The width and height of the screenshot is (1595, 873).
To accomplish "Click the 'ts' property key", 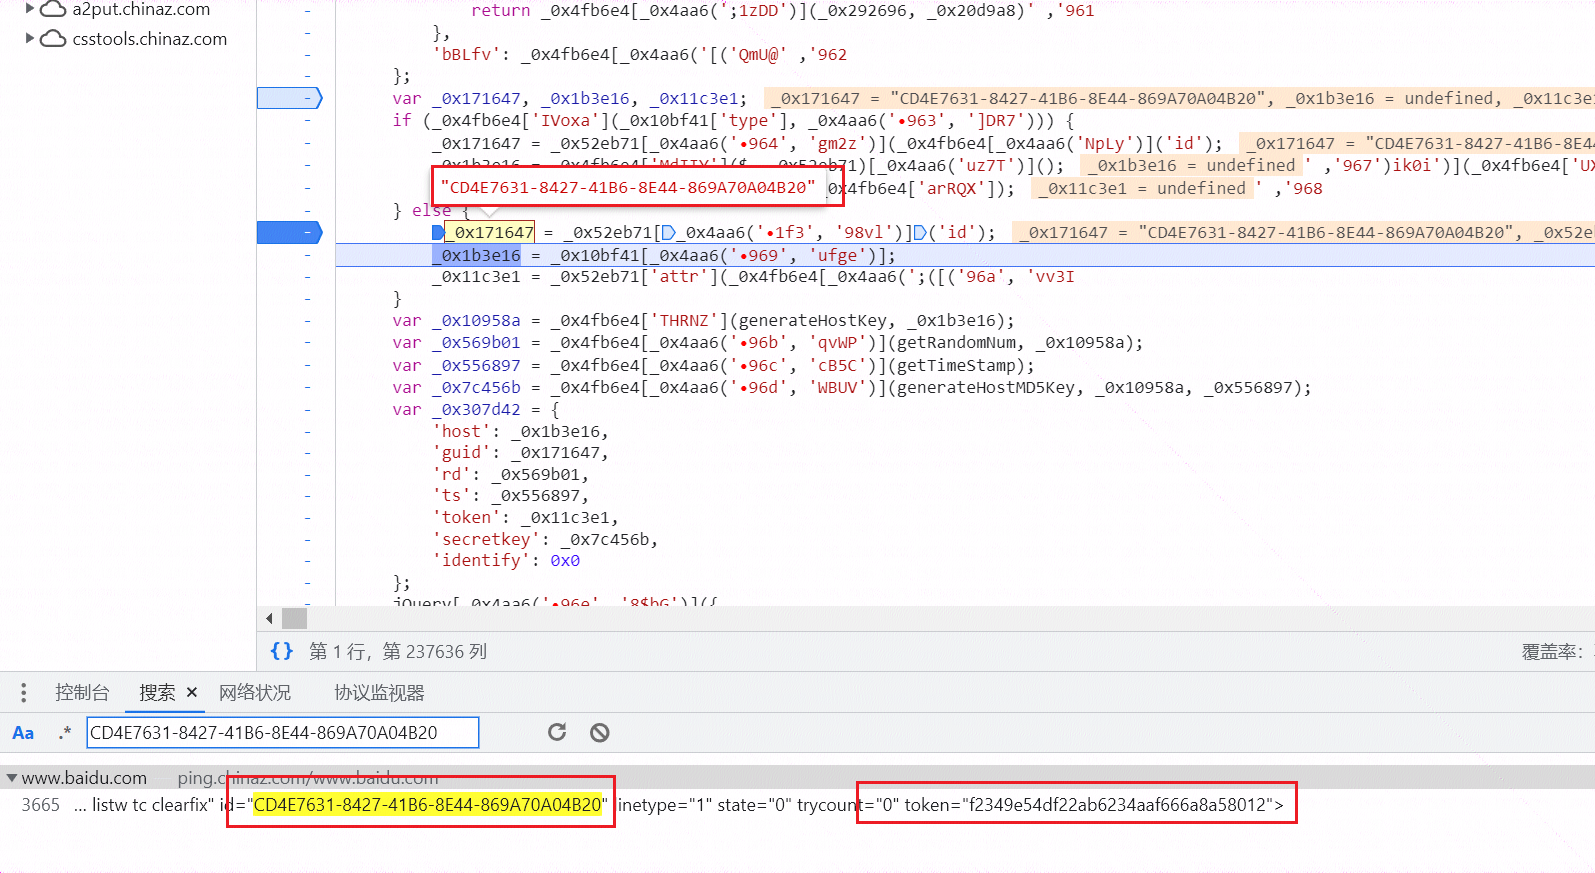I will click(451, 496).
